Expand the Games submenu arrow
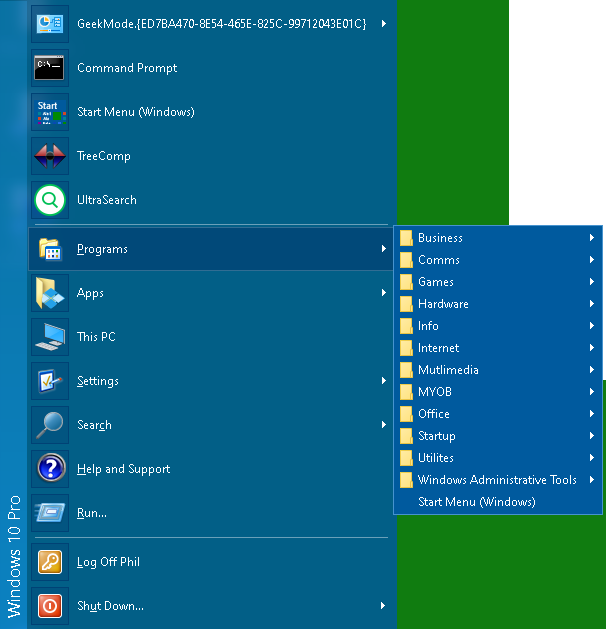This screenshot has height=629, width=606. coord(592,282)
